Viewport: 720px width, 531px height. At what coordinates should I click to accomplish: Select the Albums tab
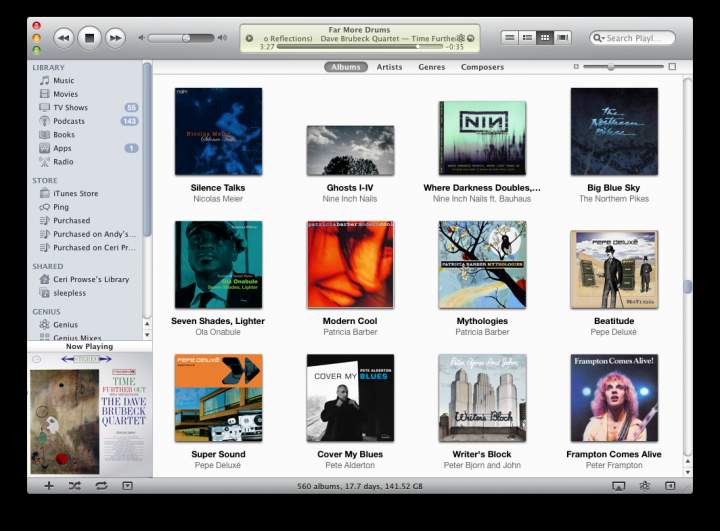pyautogui.click(x=346, y=67)
